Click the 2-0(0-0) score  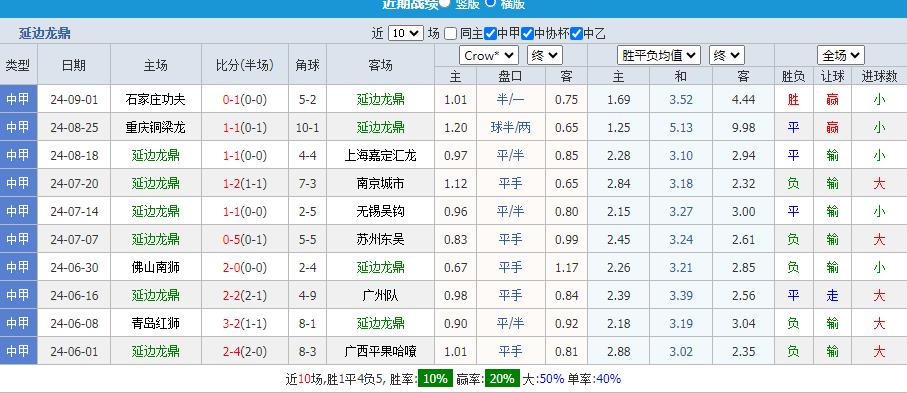245,267
